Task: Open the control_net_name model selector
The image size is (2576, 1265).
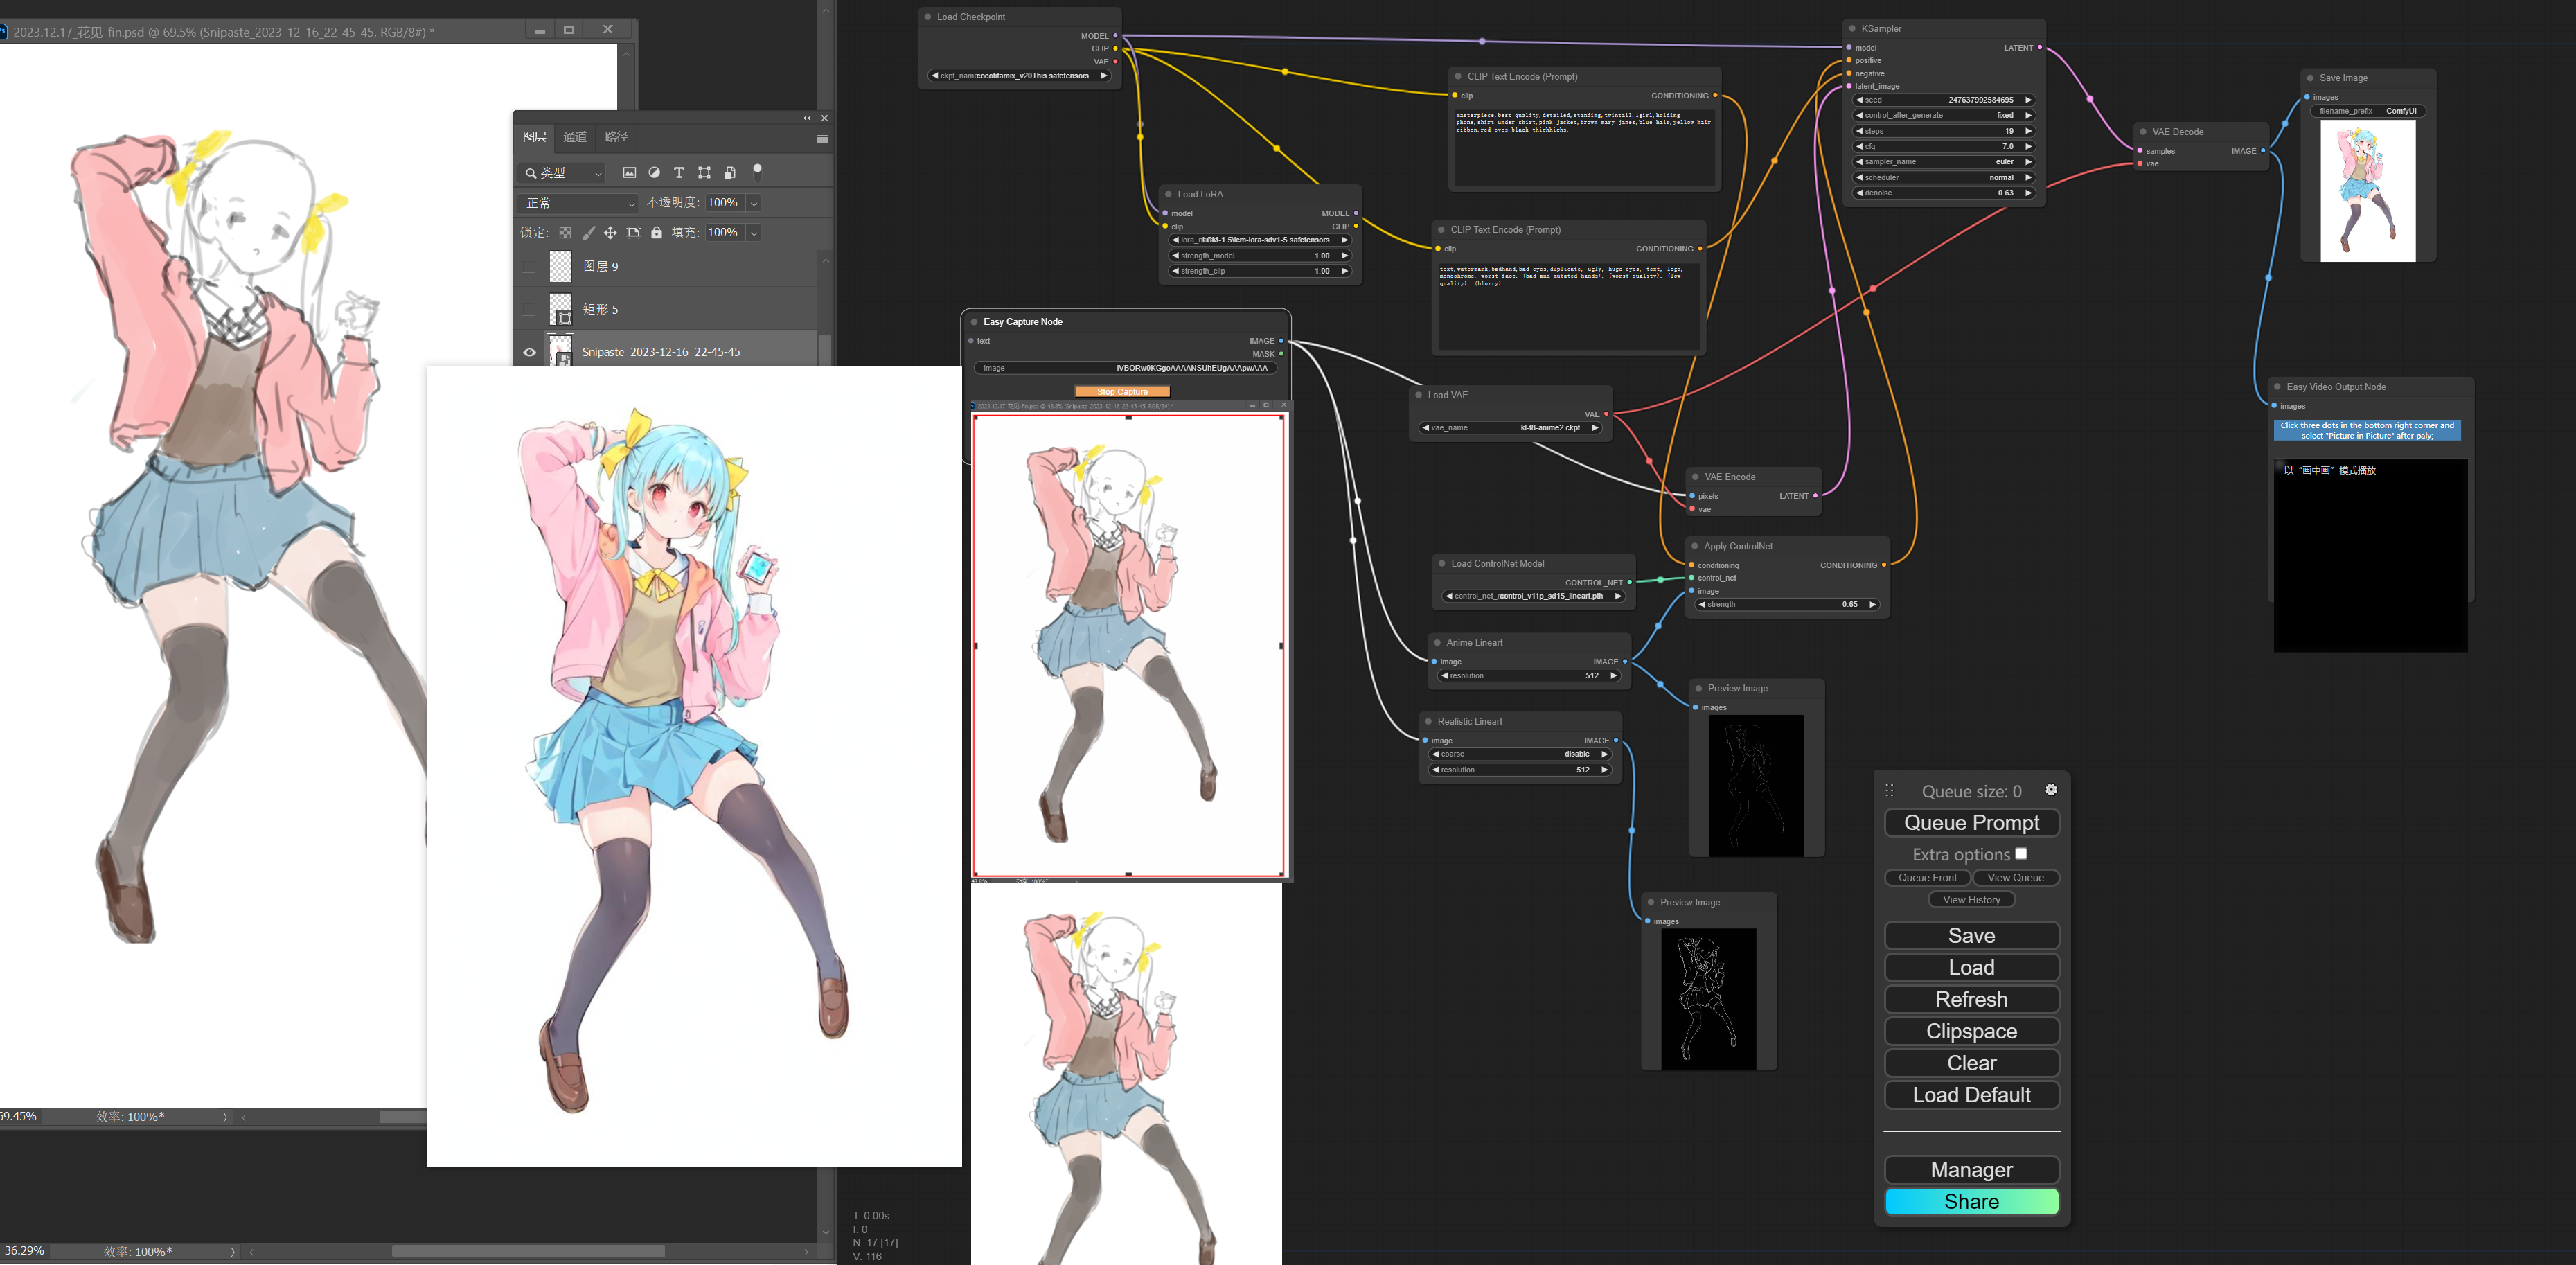Action: [x=1534, y=597]
